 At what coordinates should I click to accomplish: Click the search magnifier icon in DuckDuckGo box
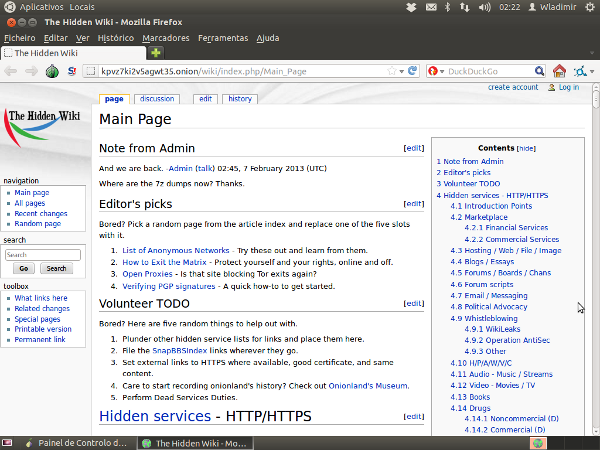pyautogui.click(x=539, y=71)
